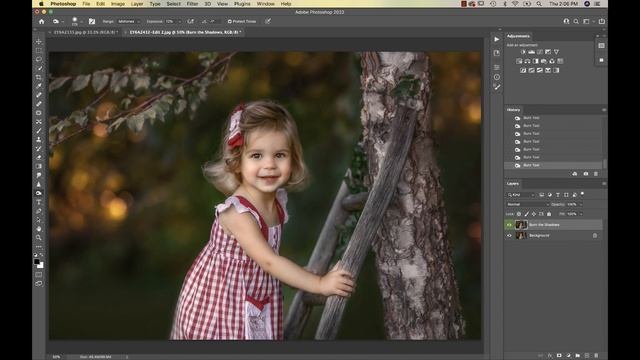This screenshot has width=640, height=360.
Task: Add an Invert adjustment
Action: click(x=523, y=70)
